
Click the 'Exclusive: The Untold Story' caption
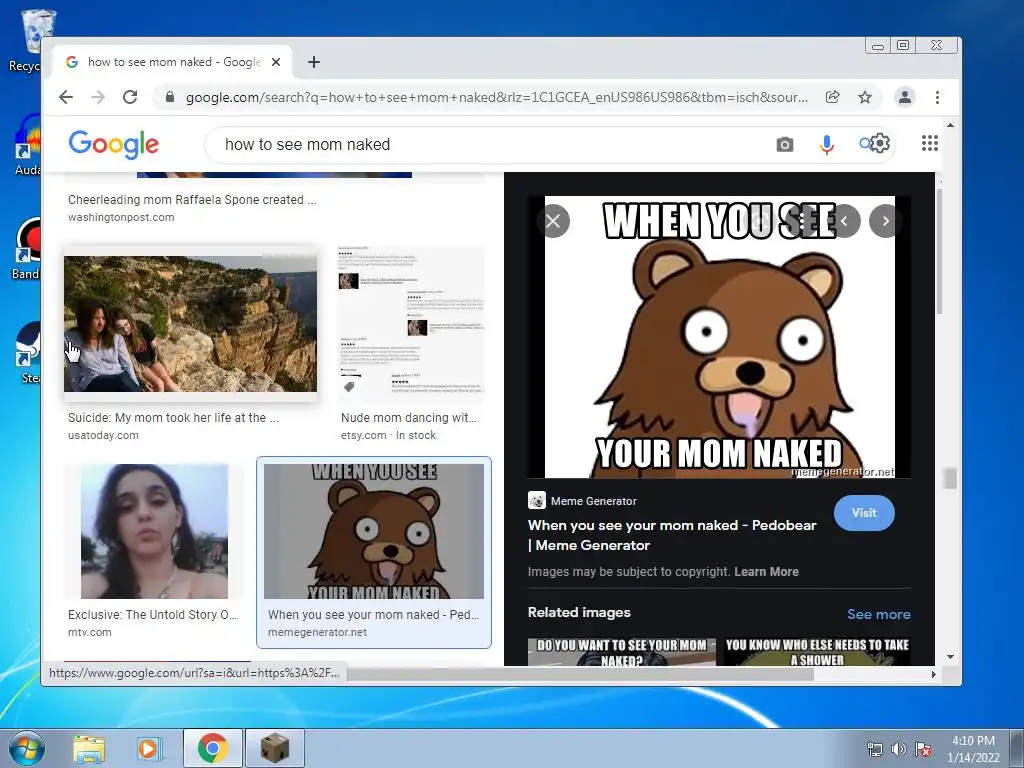pyautogui.click(x=152, y=615)
